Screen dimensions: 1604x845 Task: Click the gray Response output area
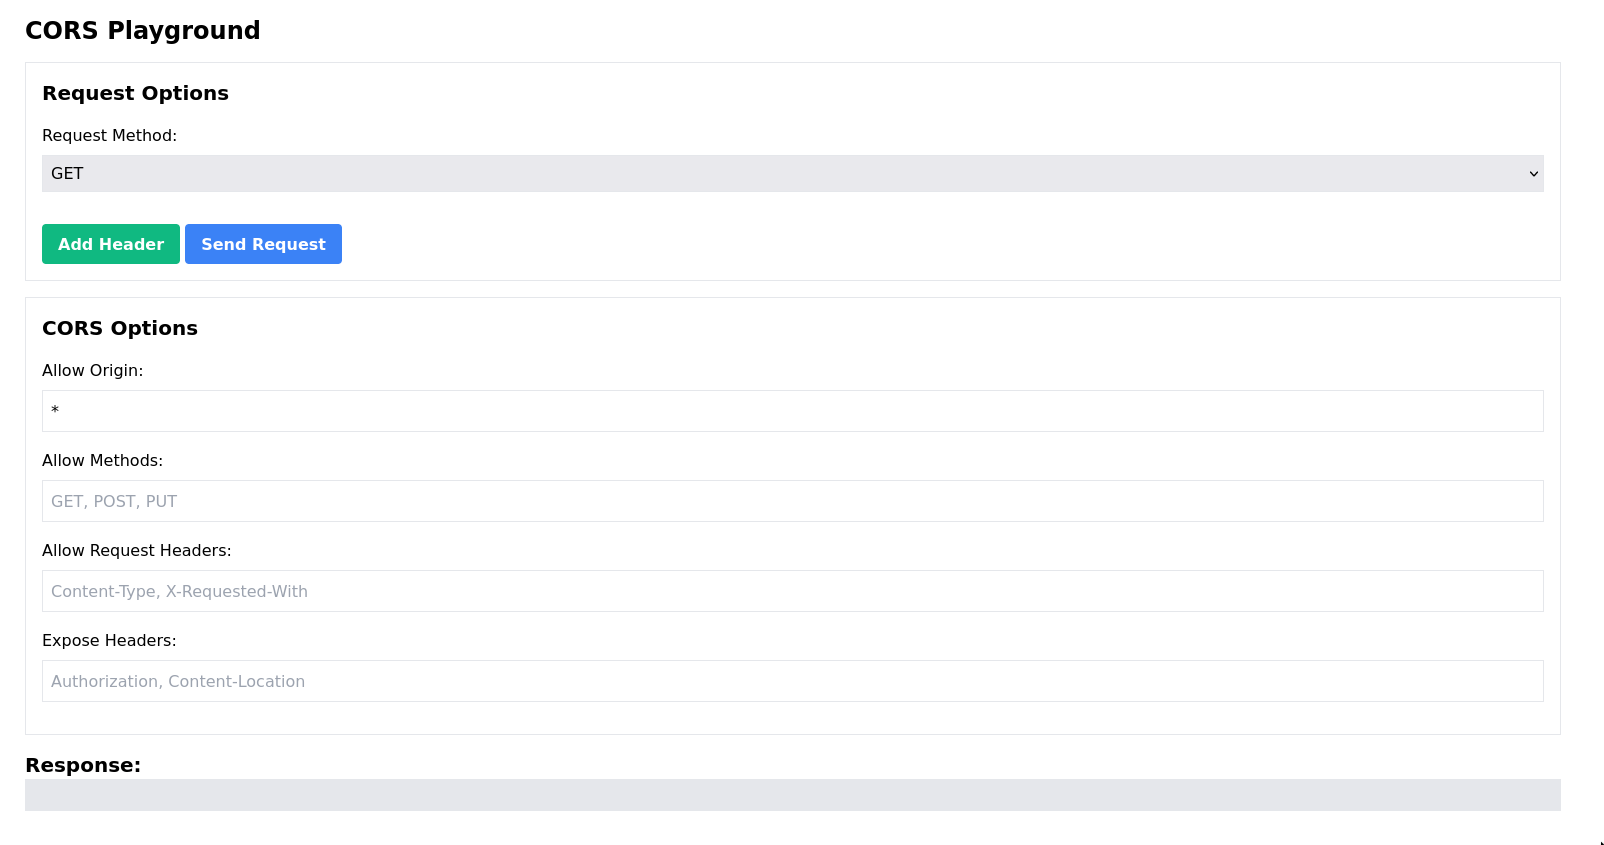coord(792,795)
